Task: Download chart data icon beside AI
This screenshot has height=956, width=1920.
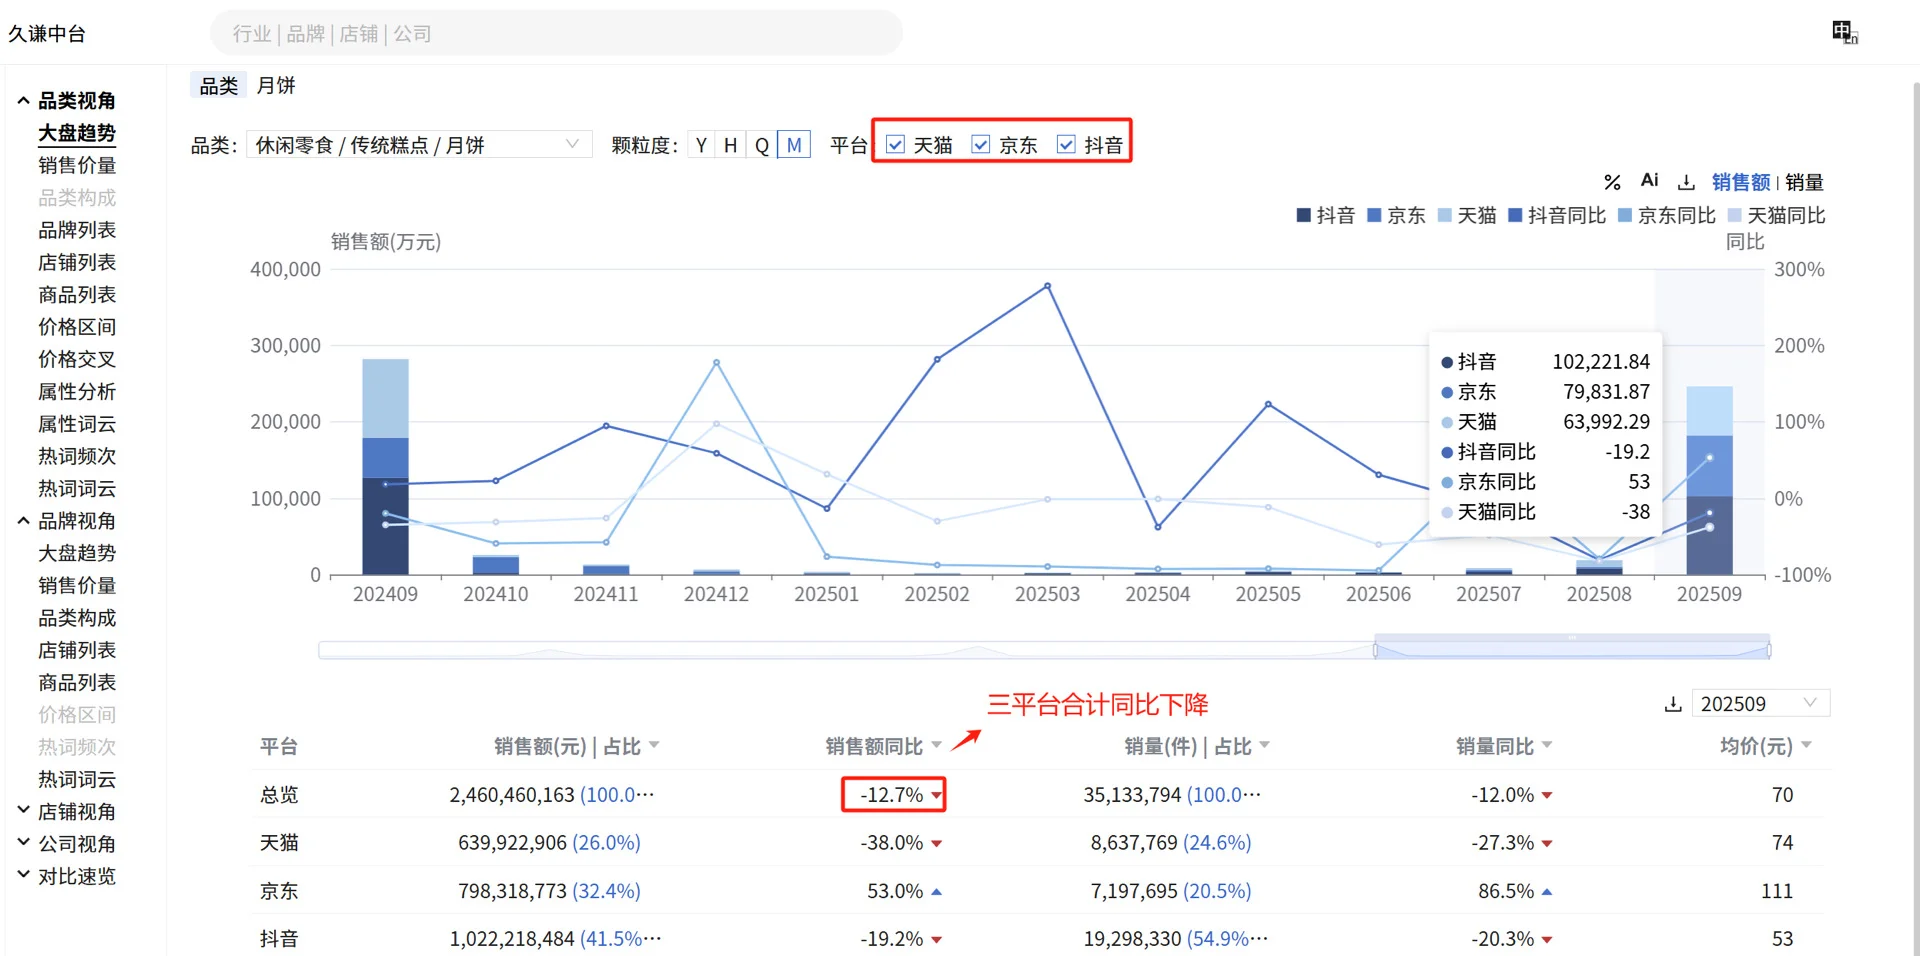Action: click(1687, 182)
